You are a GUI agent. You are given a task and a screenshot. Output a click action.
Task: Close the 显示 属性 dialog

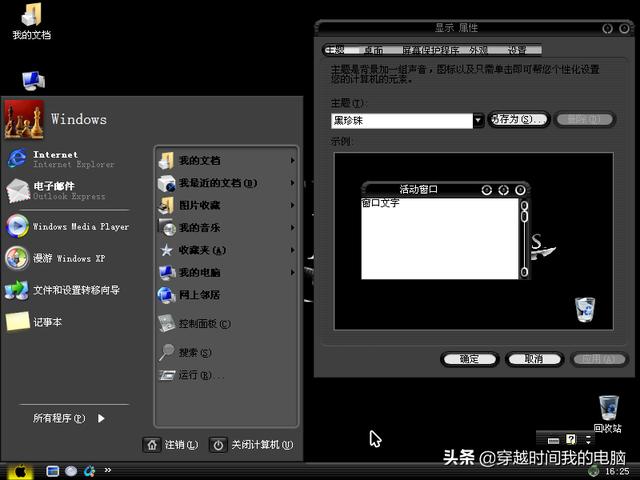pos(624,29)
